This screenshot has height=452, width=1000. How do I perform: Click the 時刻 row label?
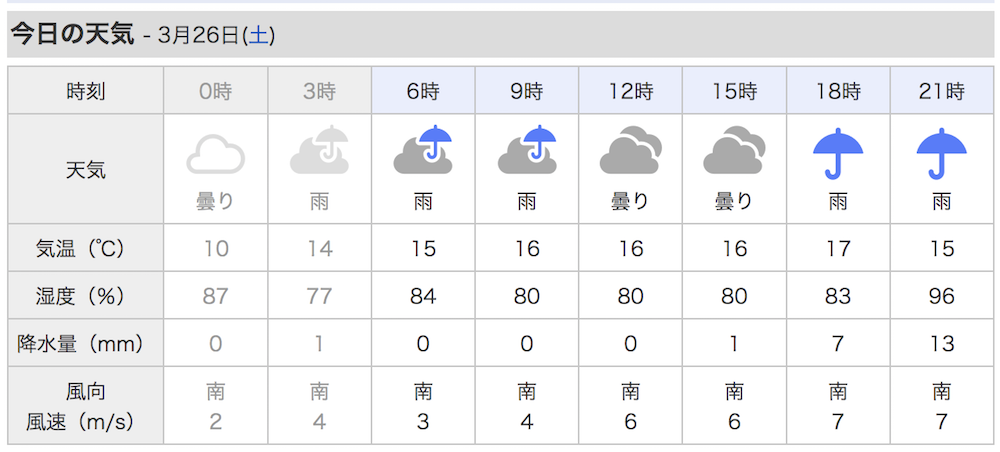point(85,91)
